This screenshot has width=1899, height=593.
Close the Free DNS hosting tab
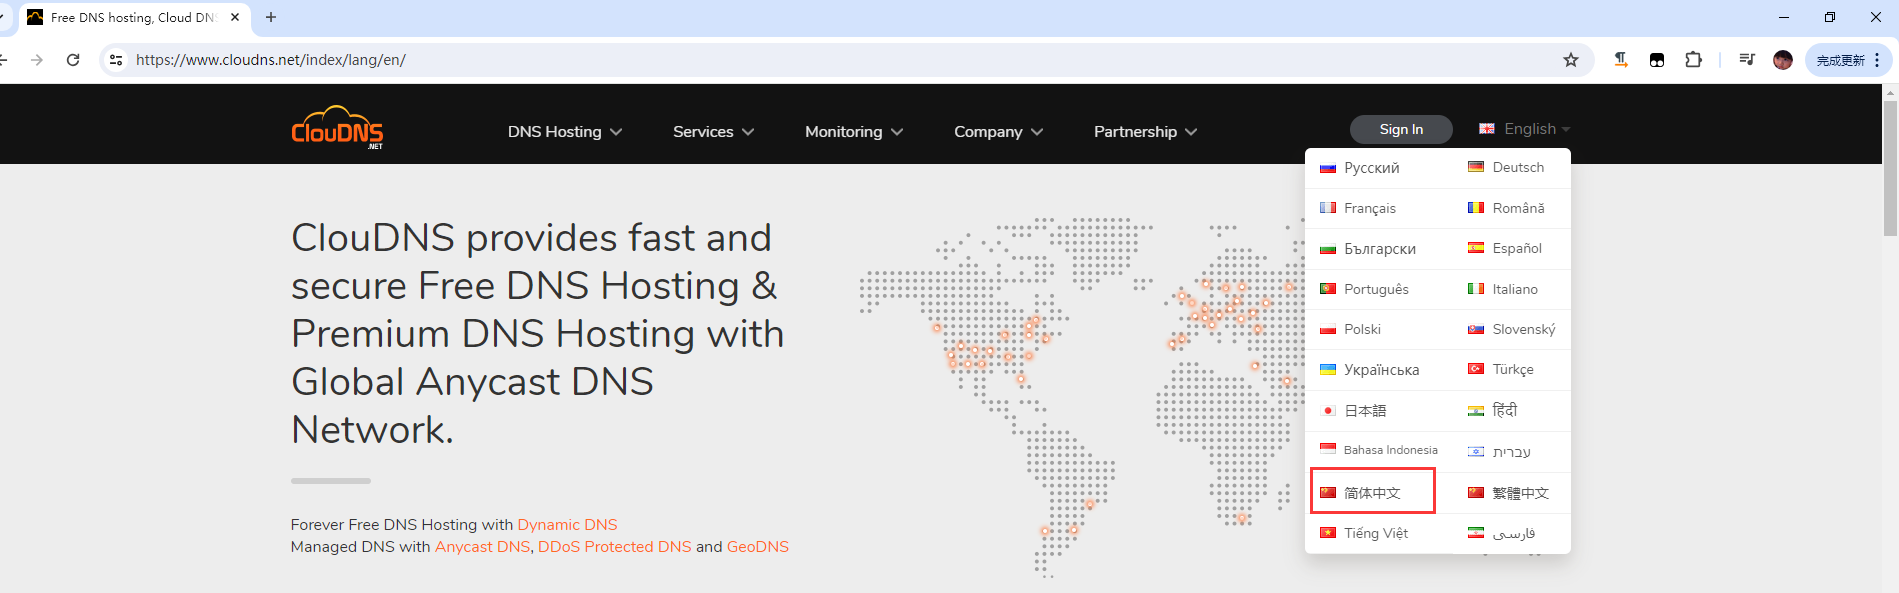[x=235, y=17]
